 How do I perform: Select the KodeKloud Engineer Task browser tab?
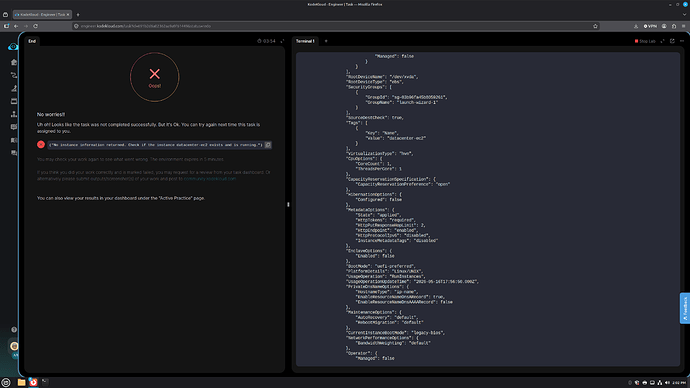(42, 15)
